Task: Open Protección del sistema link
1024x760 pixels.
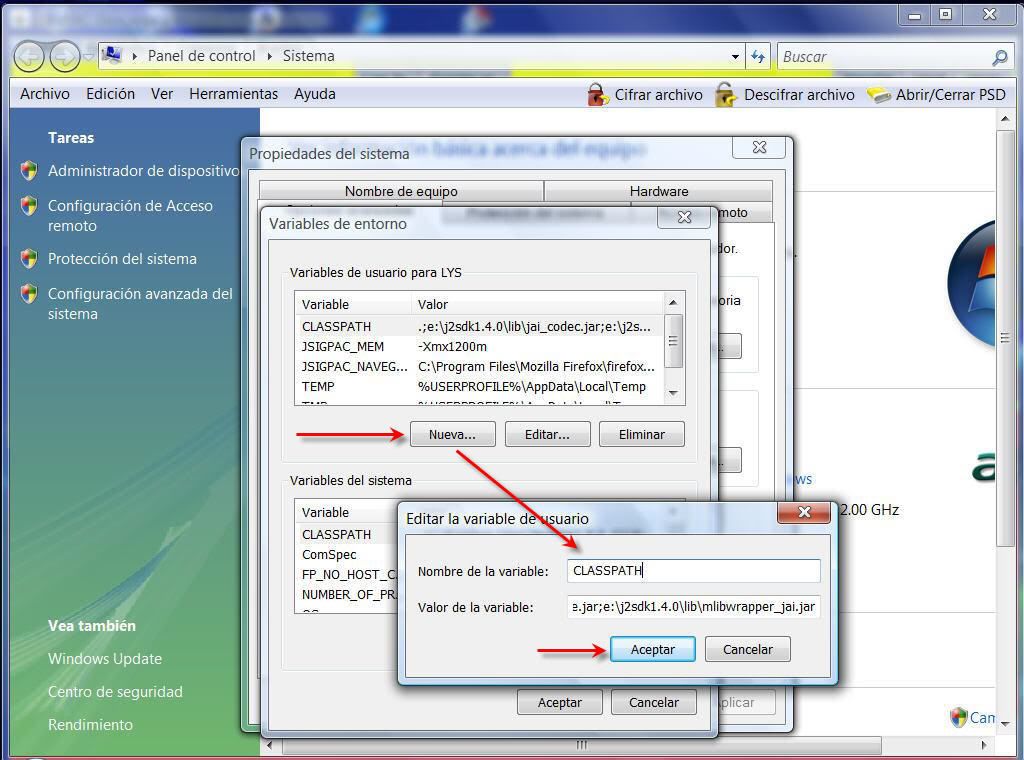Action: [x=122, y=259]
